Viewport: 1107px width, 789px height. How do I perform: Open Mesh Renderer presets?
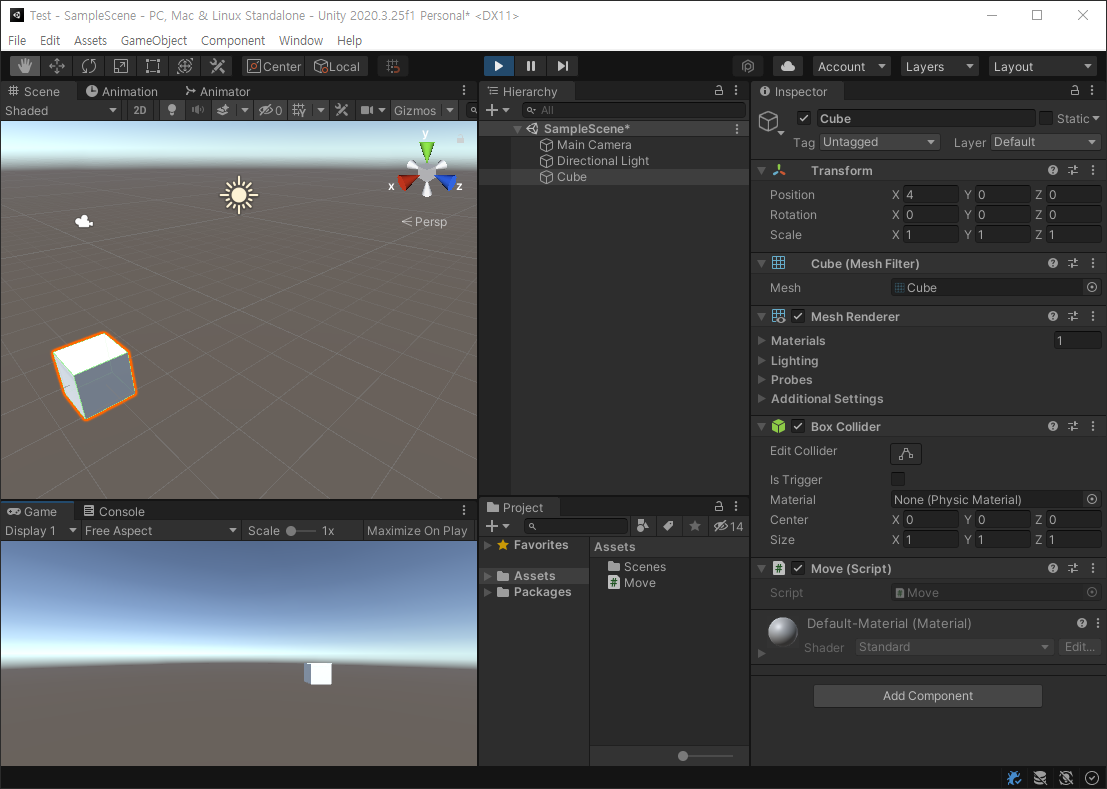pos(1072,316)
